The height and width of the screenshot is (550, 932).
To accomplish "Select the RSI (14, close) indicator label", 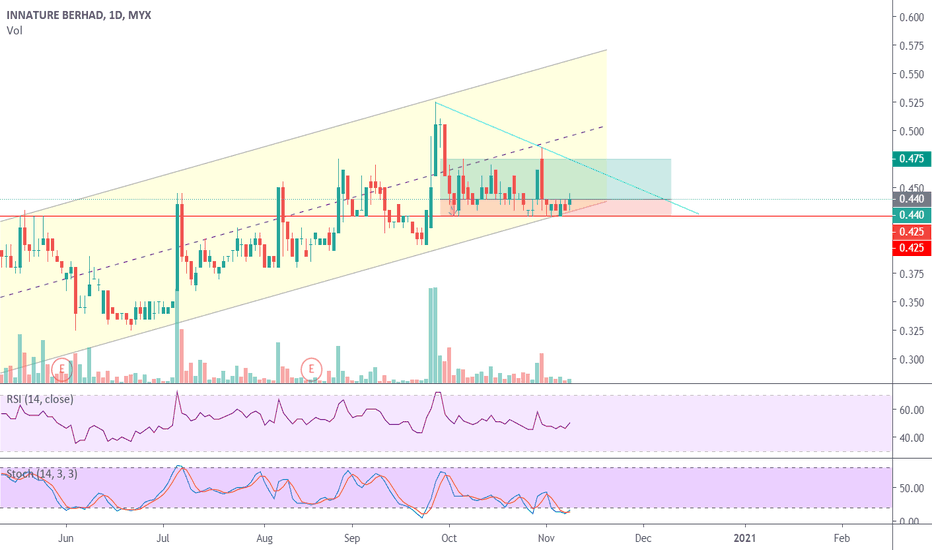I will point(40,399).
